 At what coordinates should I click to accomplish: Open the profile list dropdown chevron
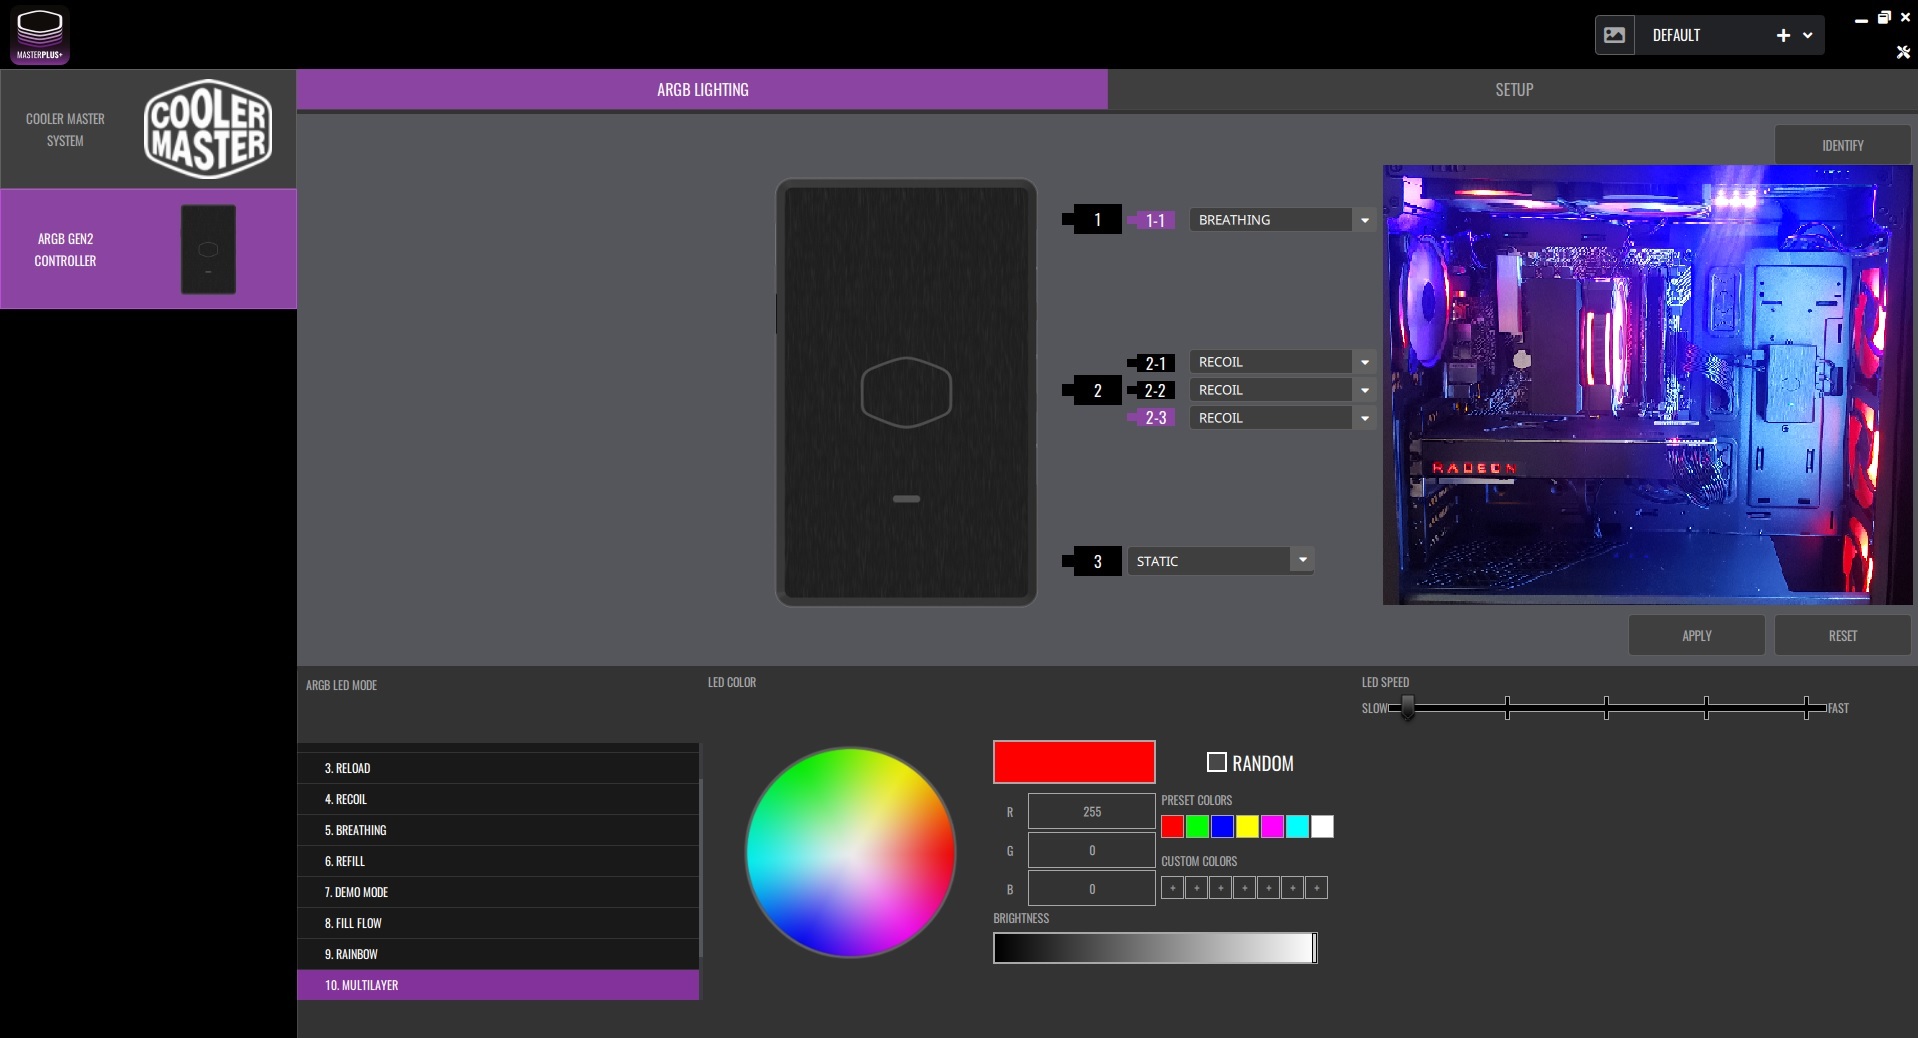[x=1808, y=35]
